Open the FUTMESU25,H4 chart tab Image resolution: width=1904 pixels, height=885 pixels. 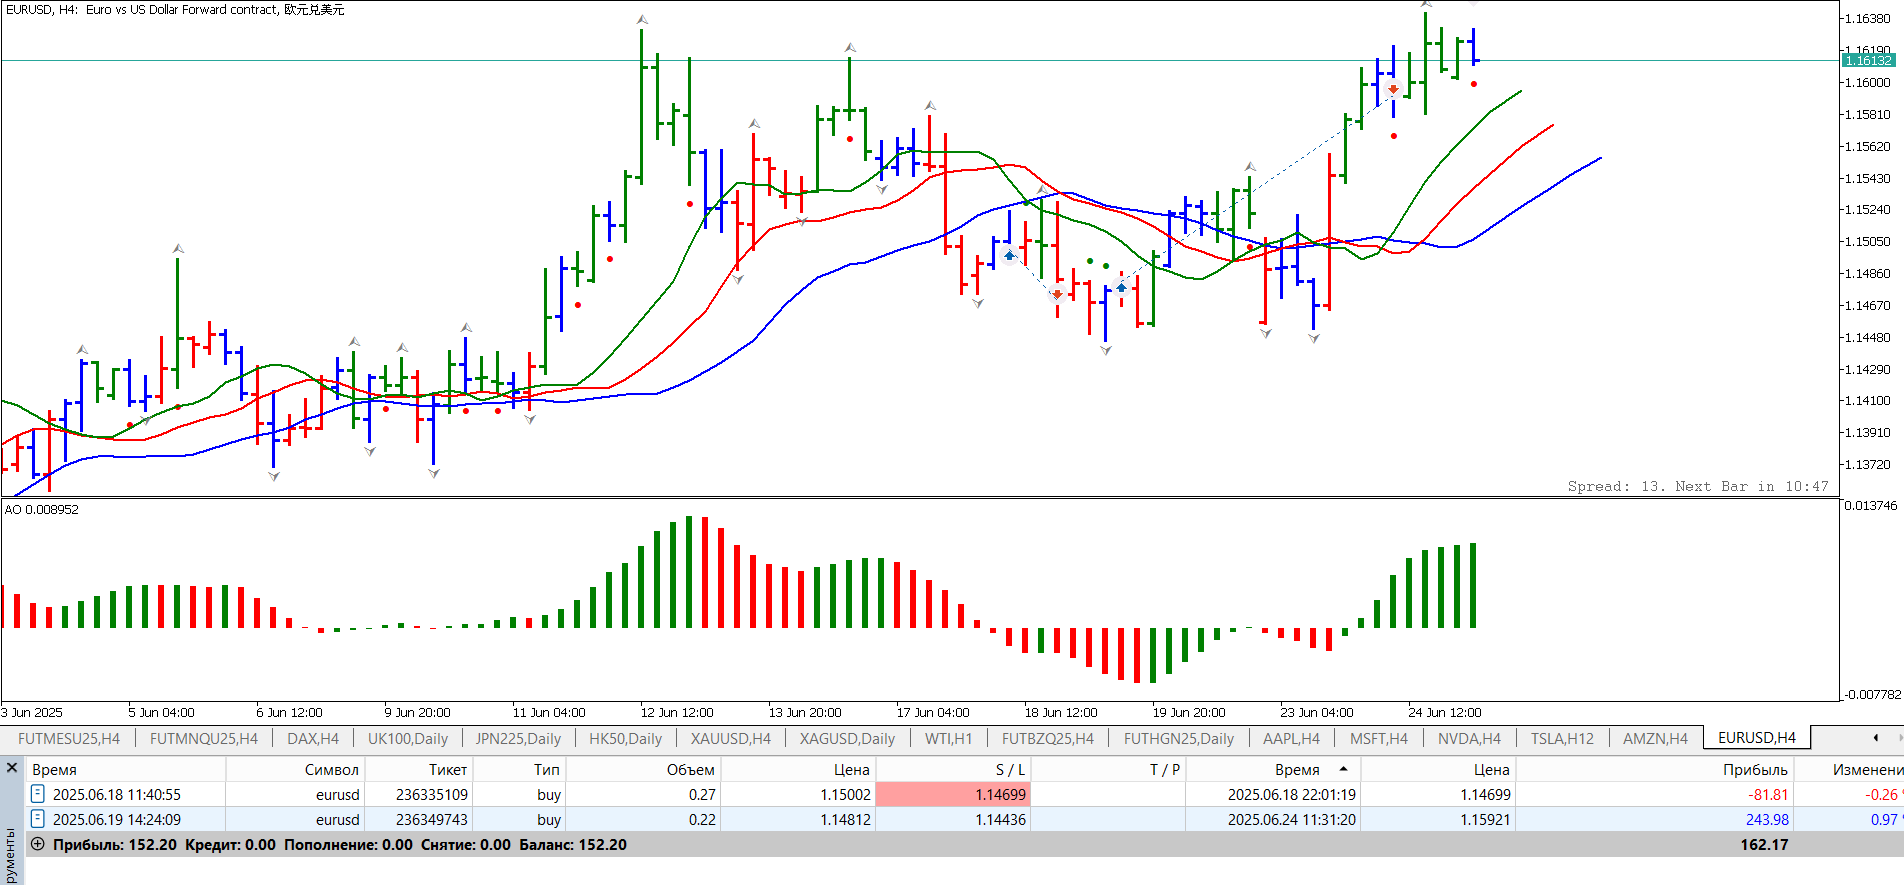tap(69, 738)
